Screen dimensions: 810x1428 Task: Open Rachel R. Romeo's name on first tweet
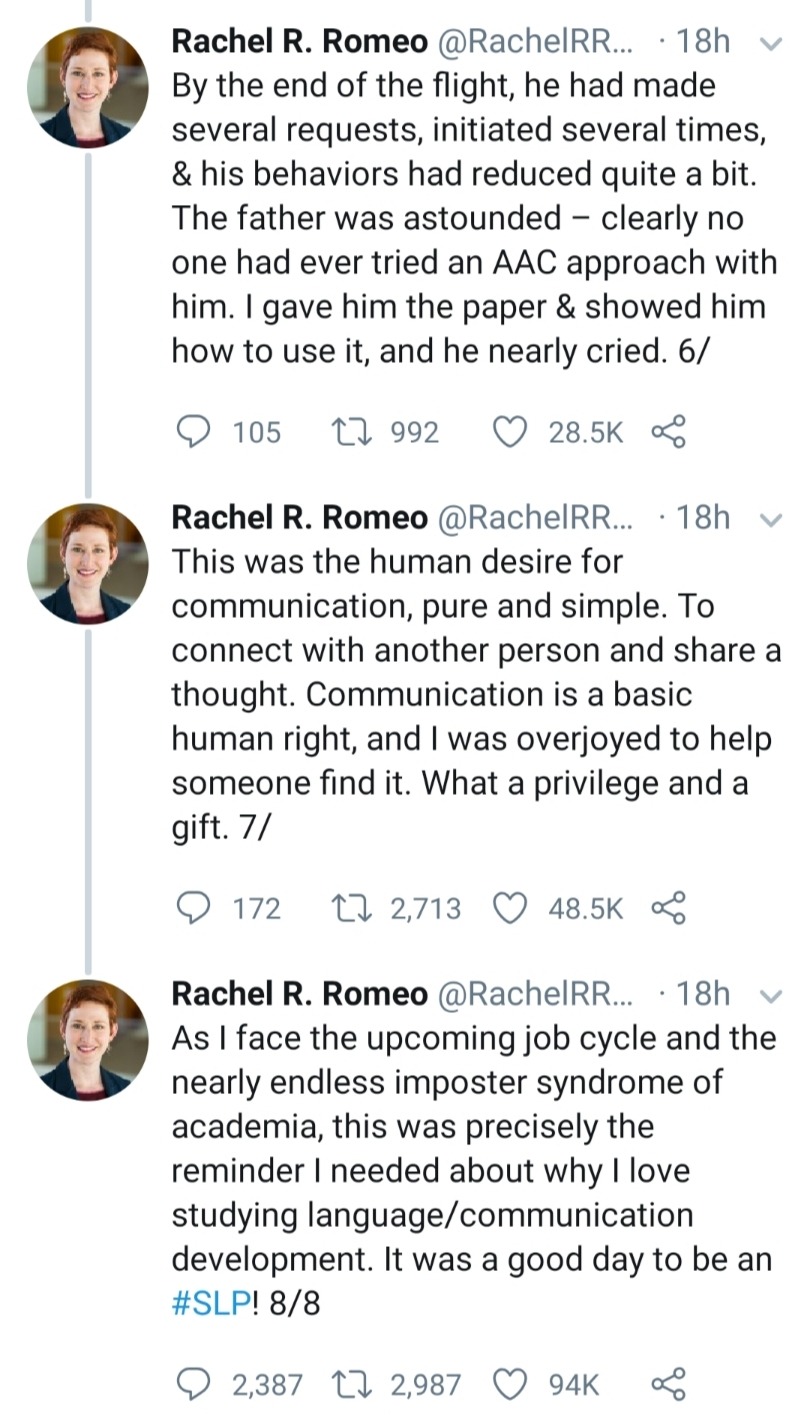[299, 41]
